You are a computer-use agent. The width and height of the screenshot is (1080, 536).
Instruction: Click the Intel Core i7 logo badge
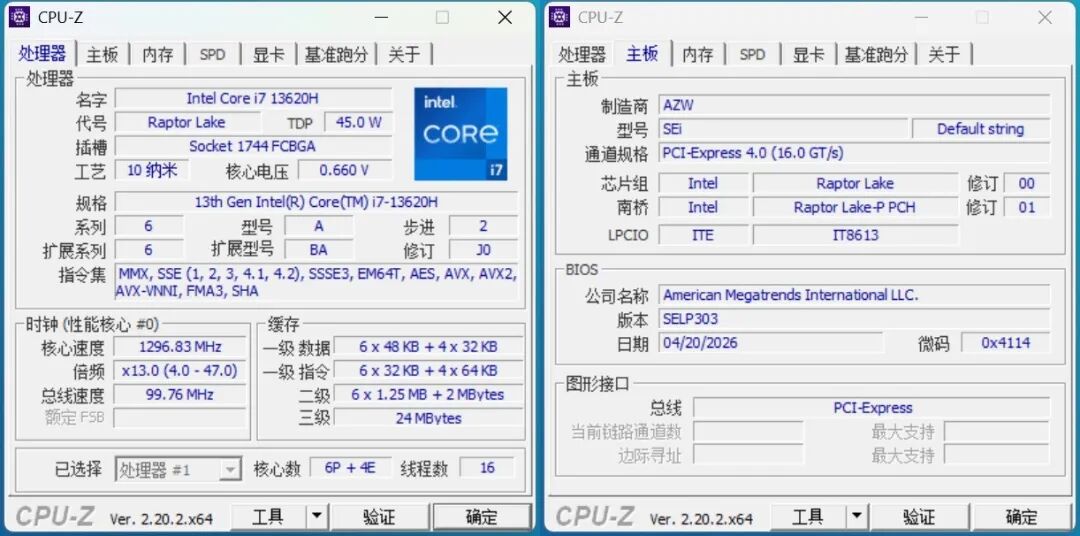point(461,134)
